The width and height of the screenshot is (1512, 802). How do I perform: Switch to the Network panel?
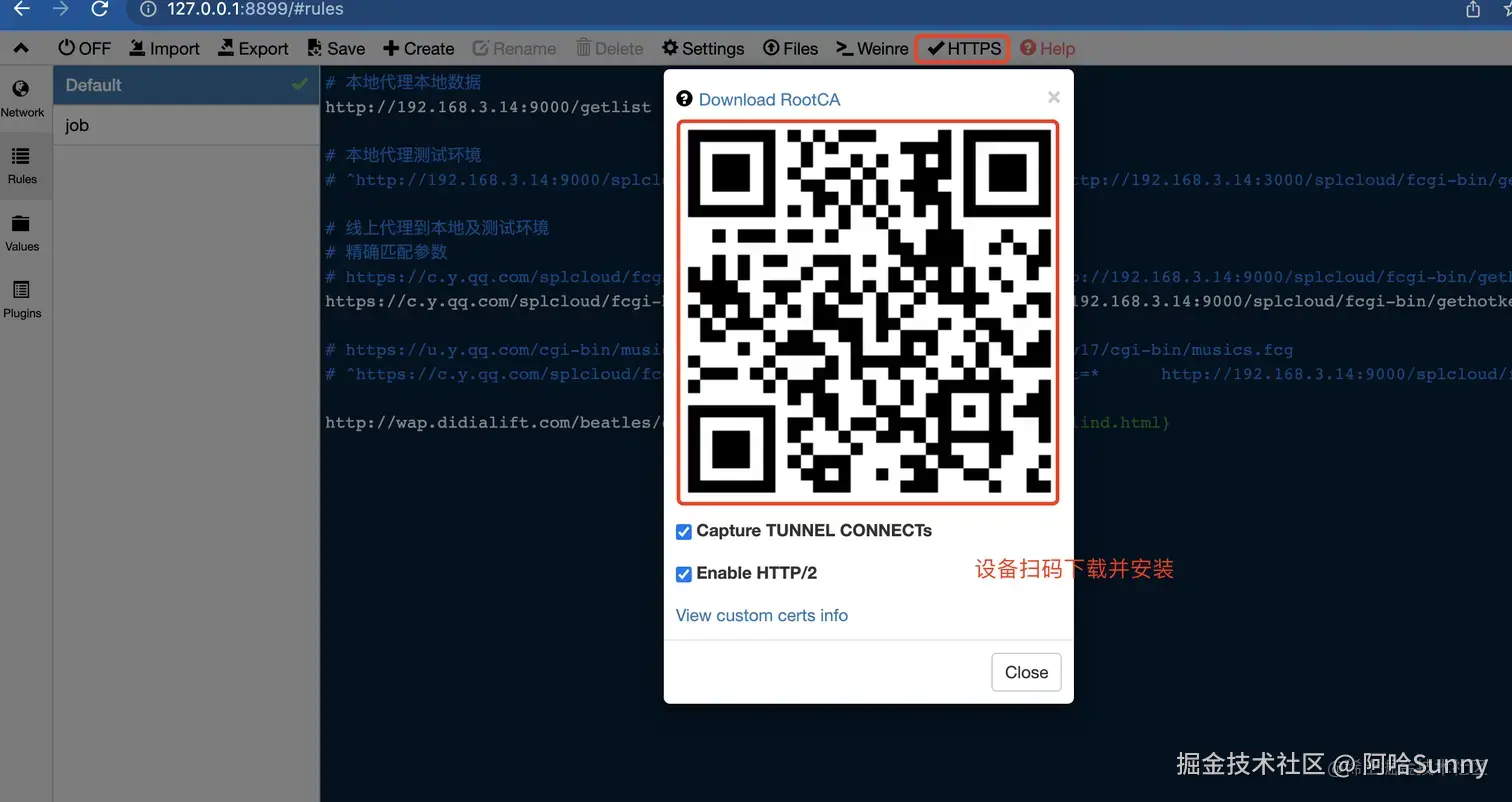click(22, 99)
